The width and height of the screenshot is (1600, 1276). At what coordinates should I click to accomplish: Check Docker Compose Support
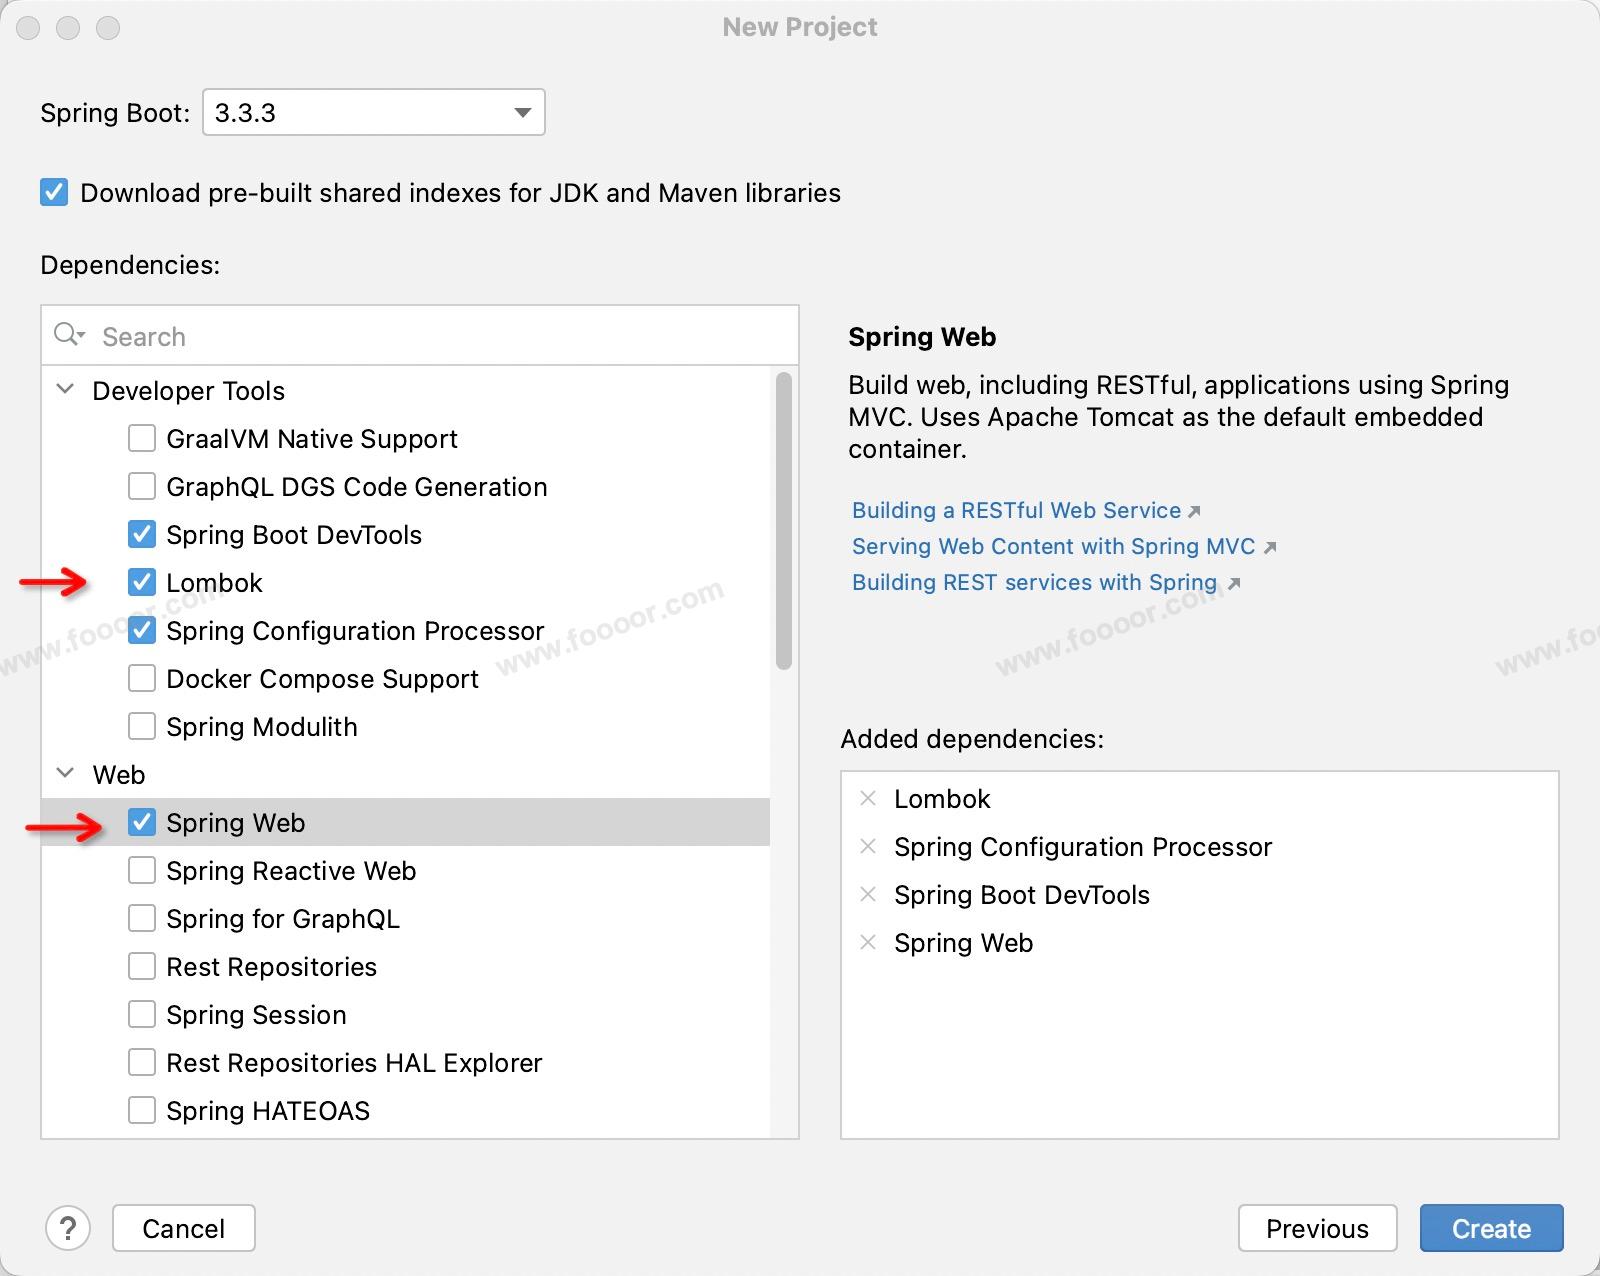click(x=142, y=678)
